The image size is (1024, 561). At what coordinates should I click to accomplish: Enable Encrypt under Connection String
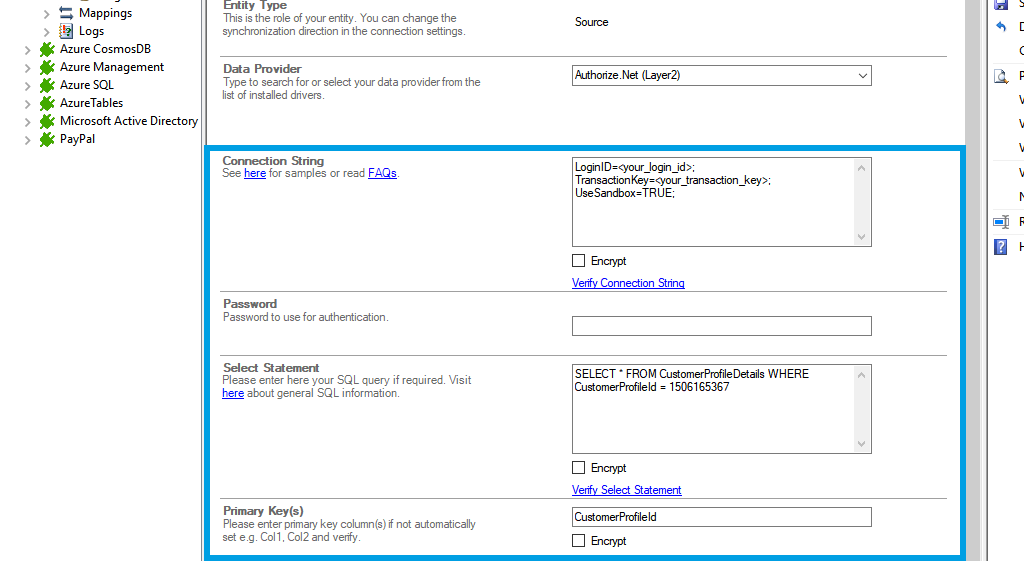(578, 261)
